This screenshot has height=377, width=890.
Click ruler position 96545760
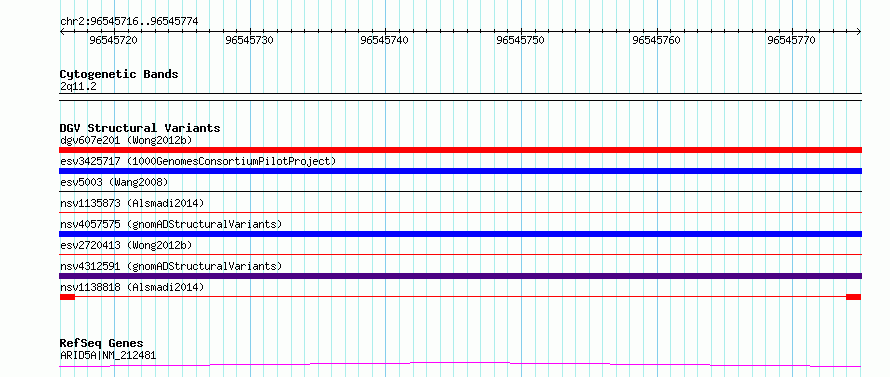pos(656,40)
